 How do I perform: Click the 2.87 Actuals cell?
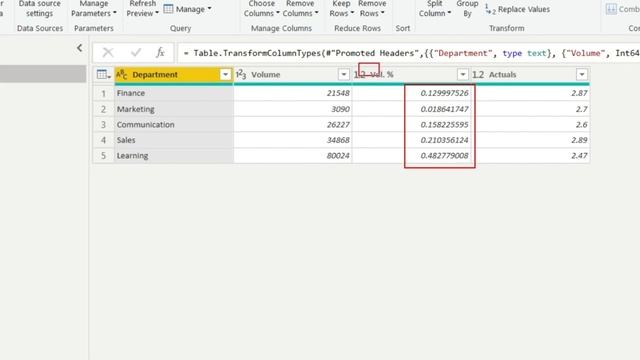[530, 93]
